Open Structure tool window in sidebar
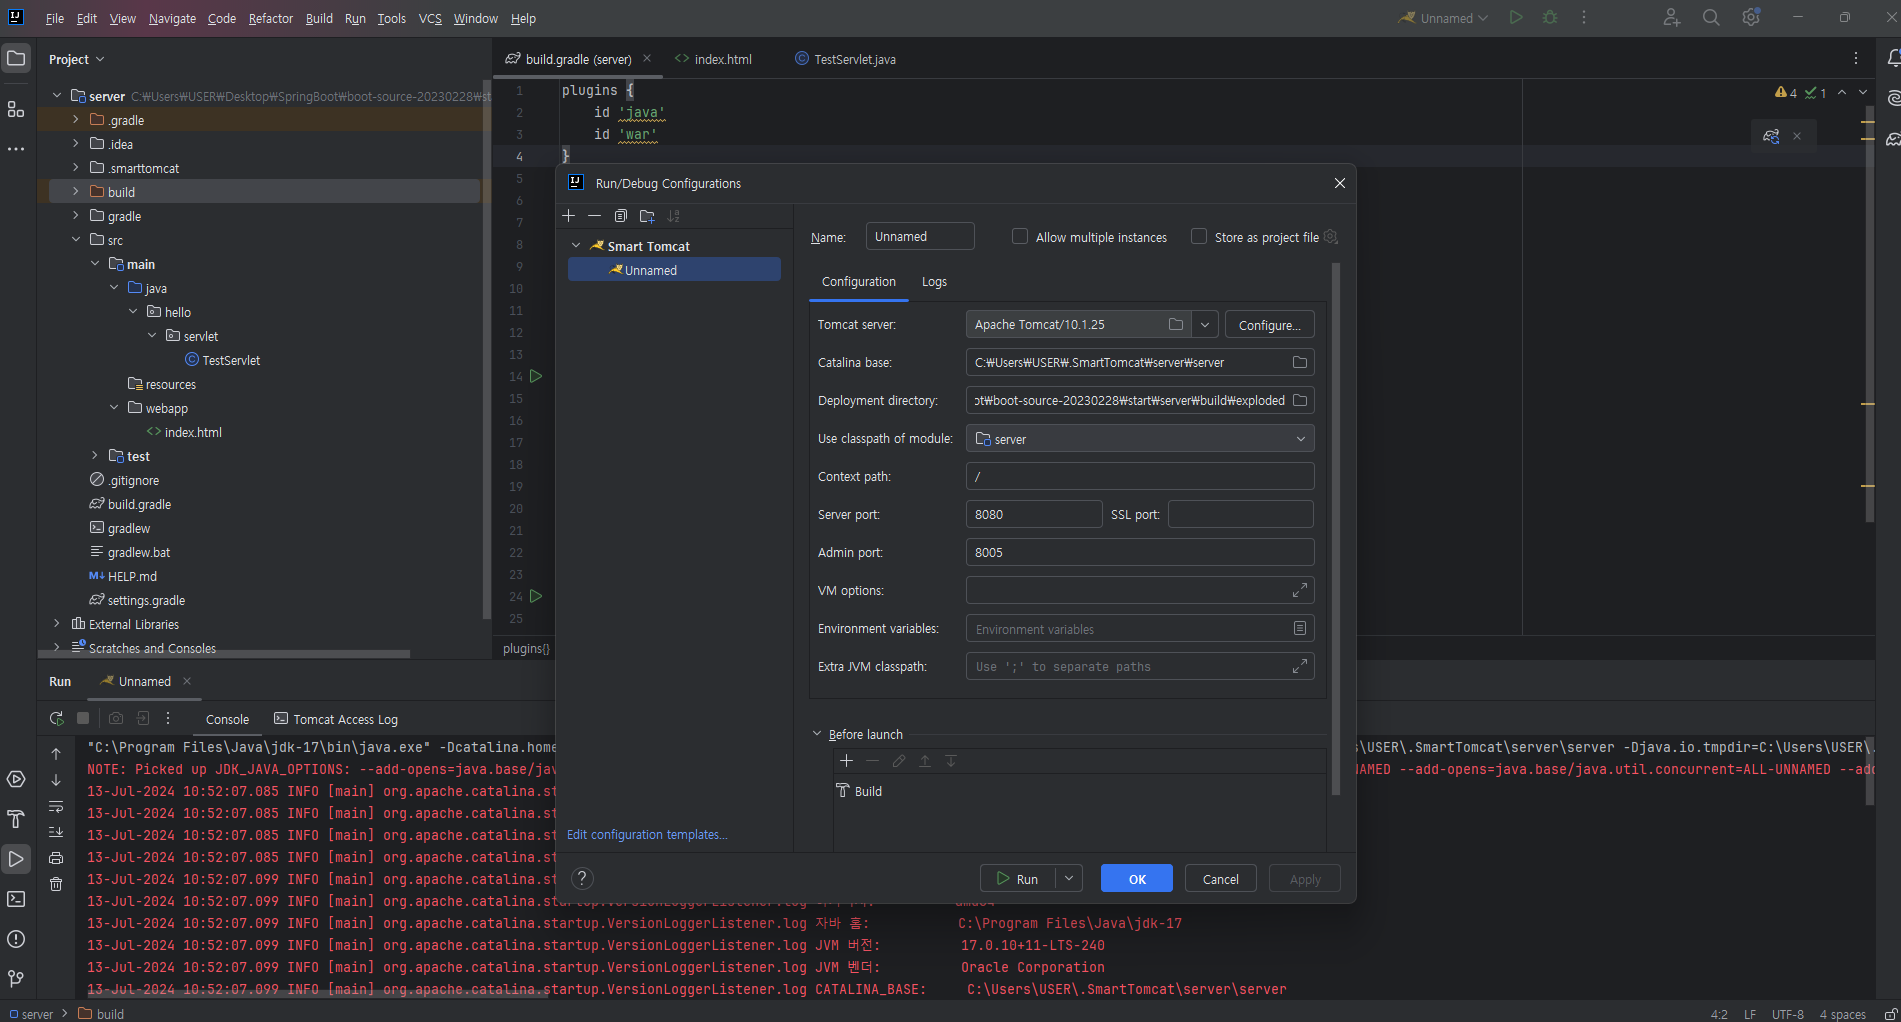1901x1022 pixels. tap(16, 109)
